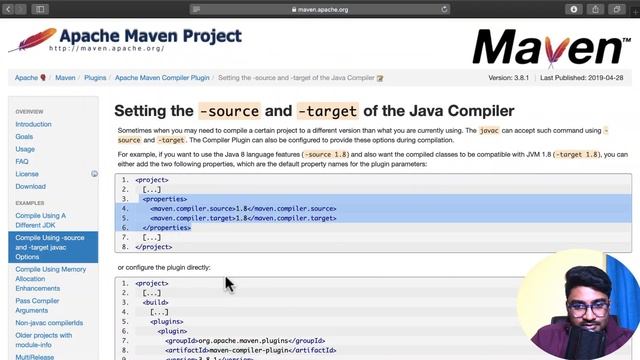Click 'or configure the plugin directly:' text
The height and width of the screenshot is (360, 640).
[x=164, y=267]
